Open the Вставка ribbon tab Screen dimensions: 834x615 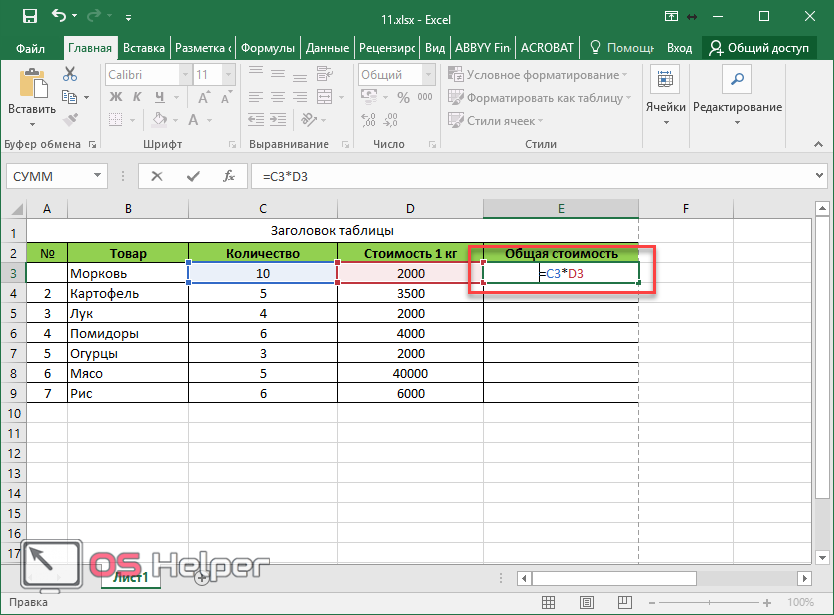[144, 47]
